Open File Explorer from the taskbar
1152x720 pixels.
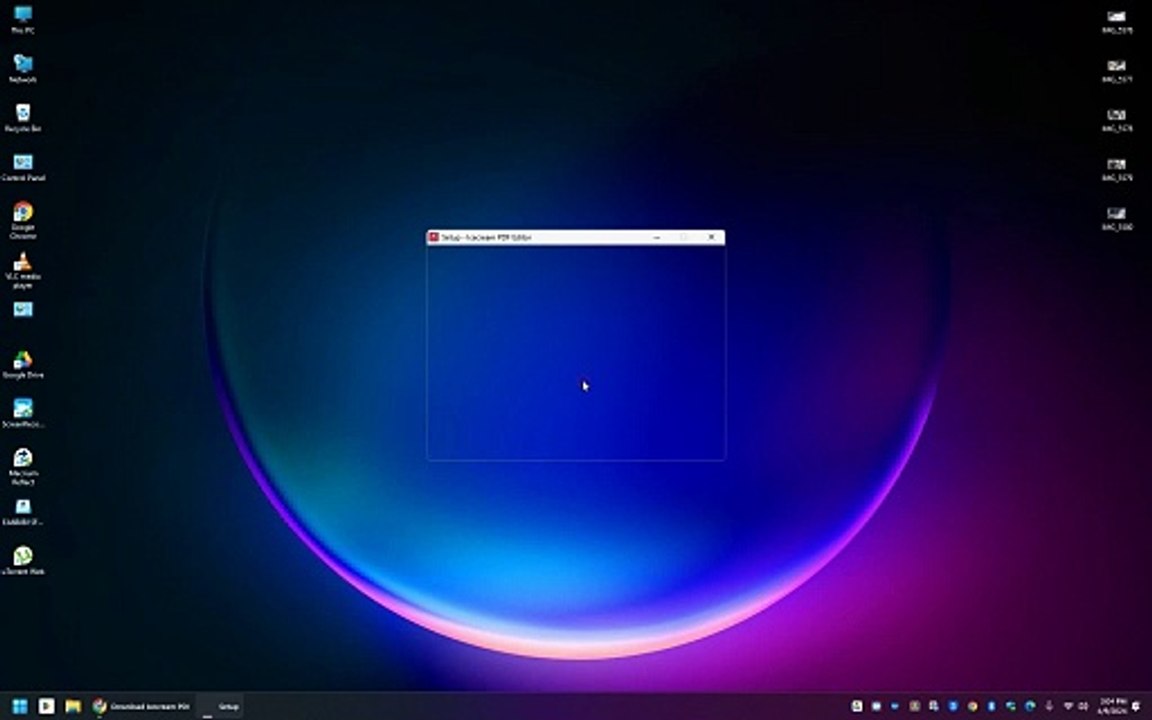(73, 706)
